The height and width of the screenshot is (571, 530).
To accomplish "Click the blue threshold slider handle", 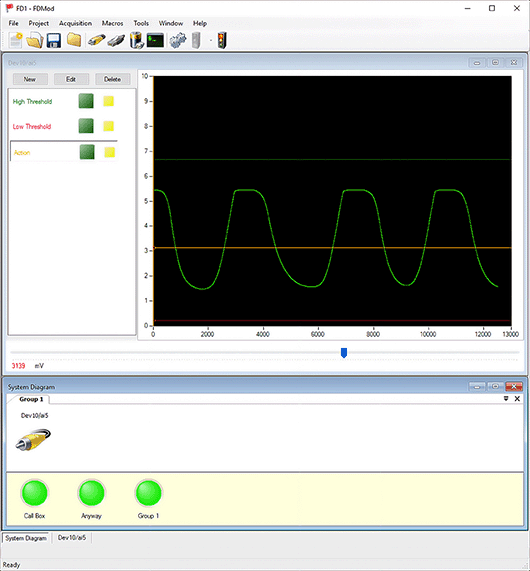I will pyautogui.click(x=343, y=353).
